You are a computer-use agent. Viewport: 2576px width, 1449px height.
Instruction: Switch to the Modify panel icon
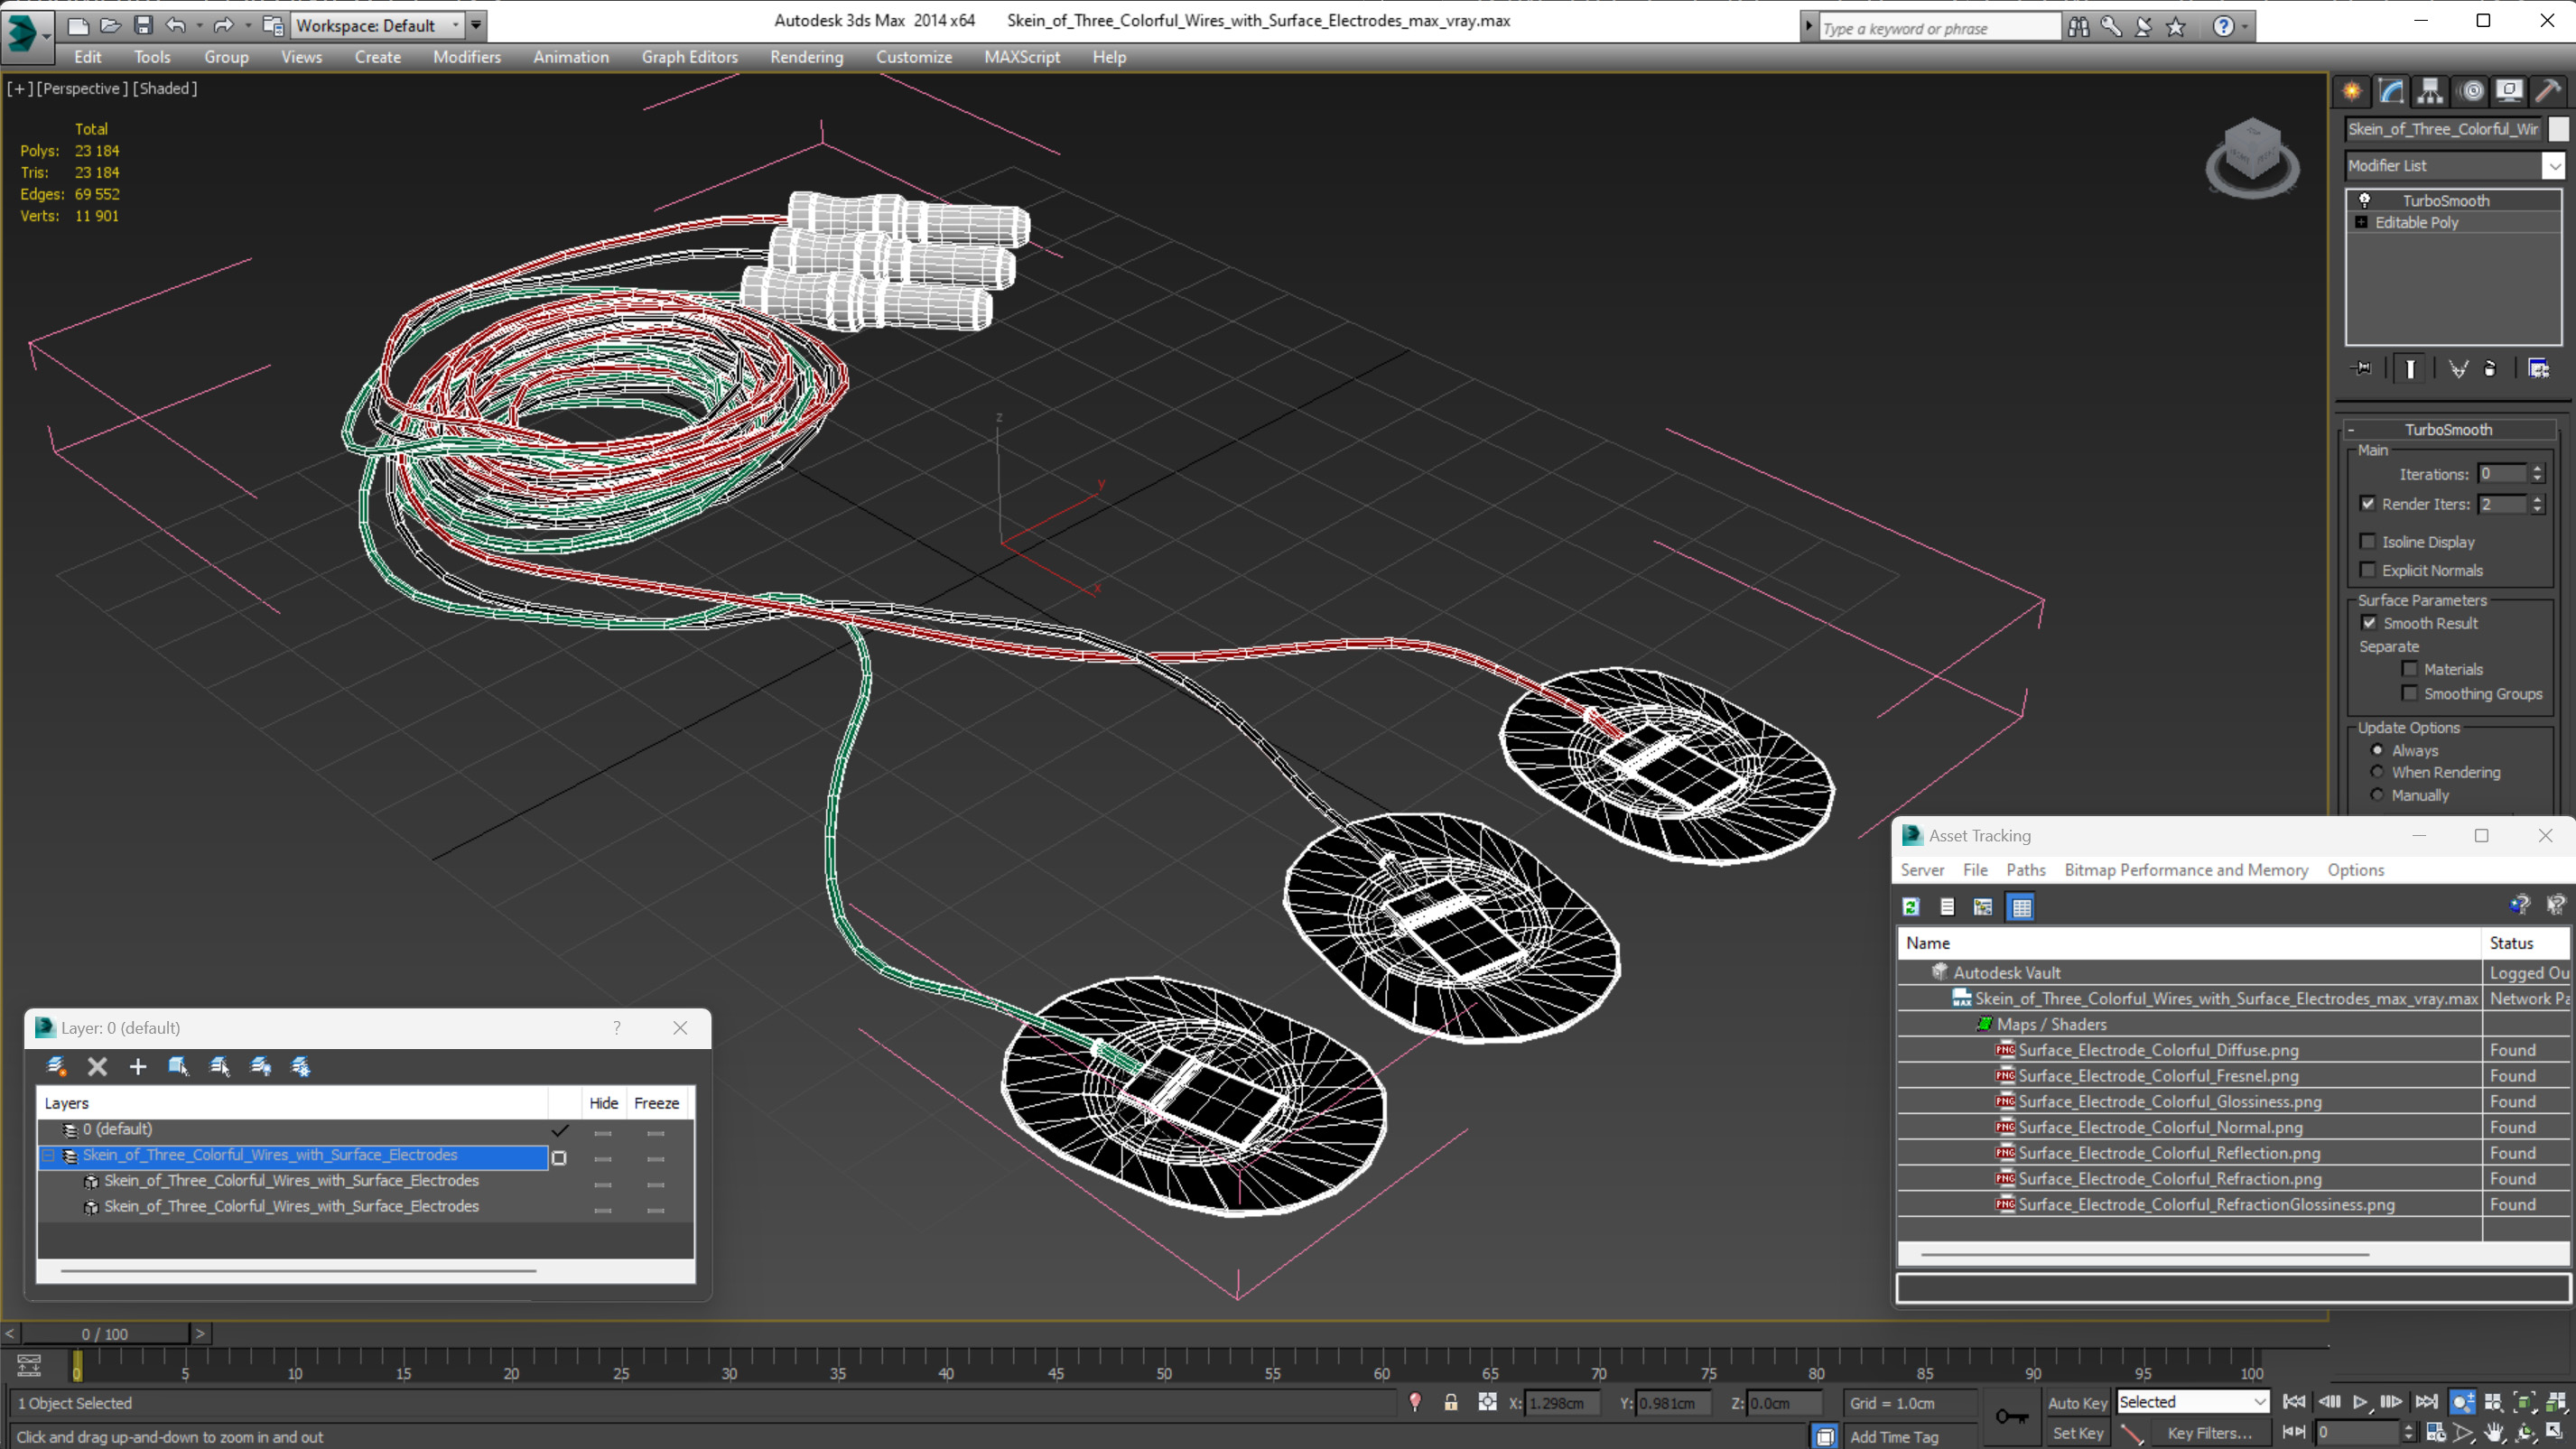click(x=2391, y=91)
